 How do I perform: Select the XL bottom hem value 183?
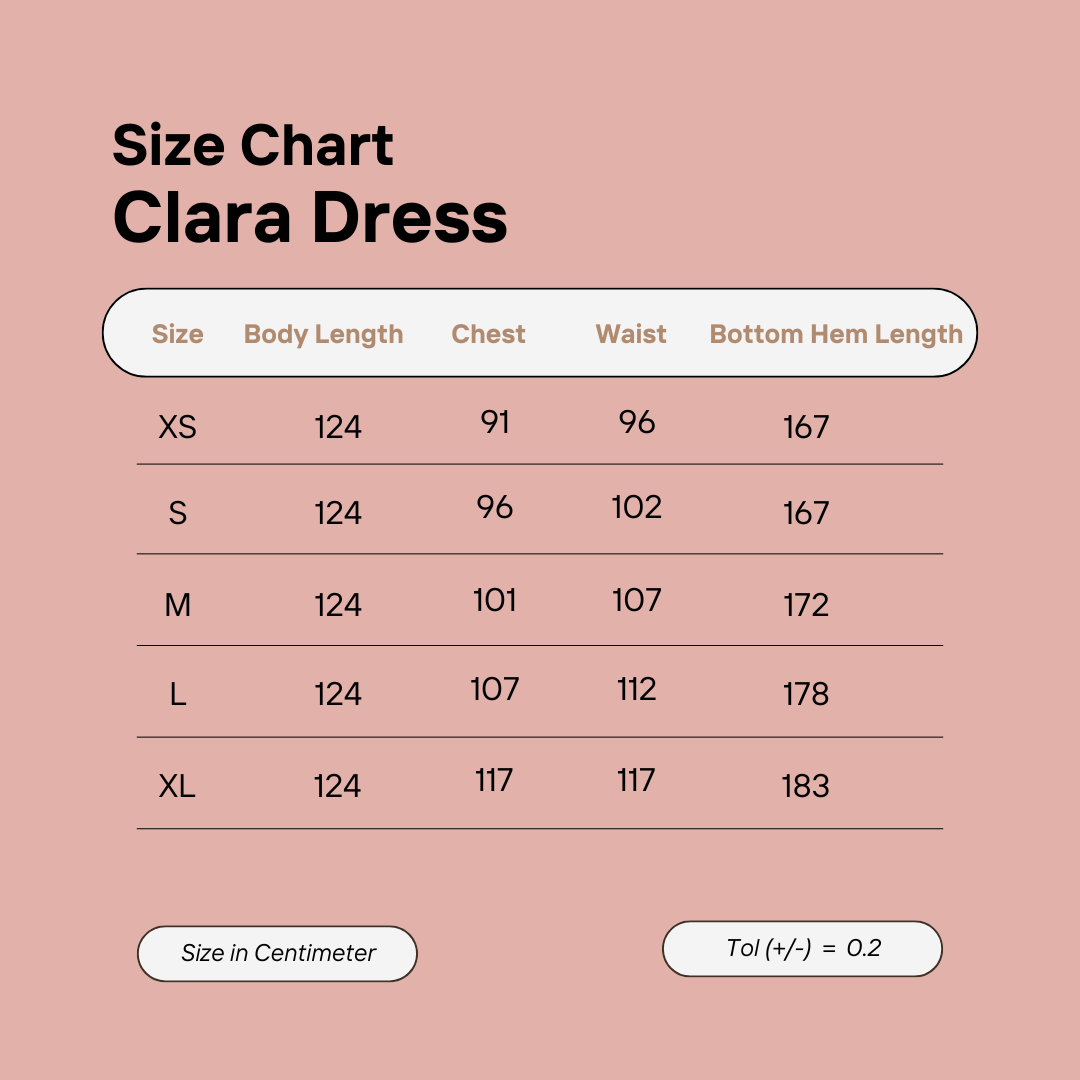coord(806,786)
